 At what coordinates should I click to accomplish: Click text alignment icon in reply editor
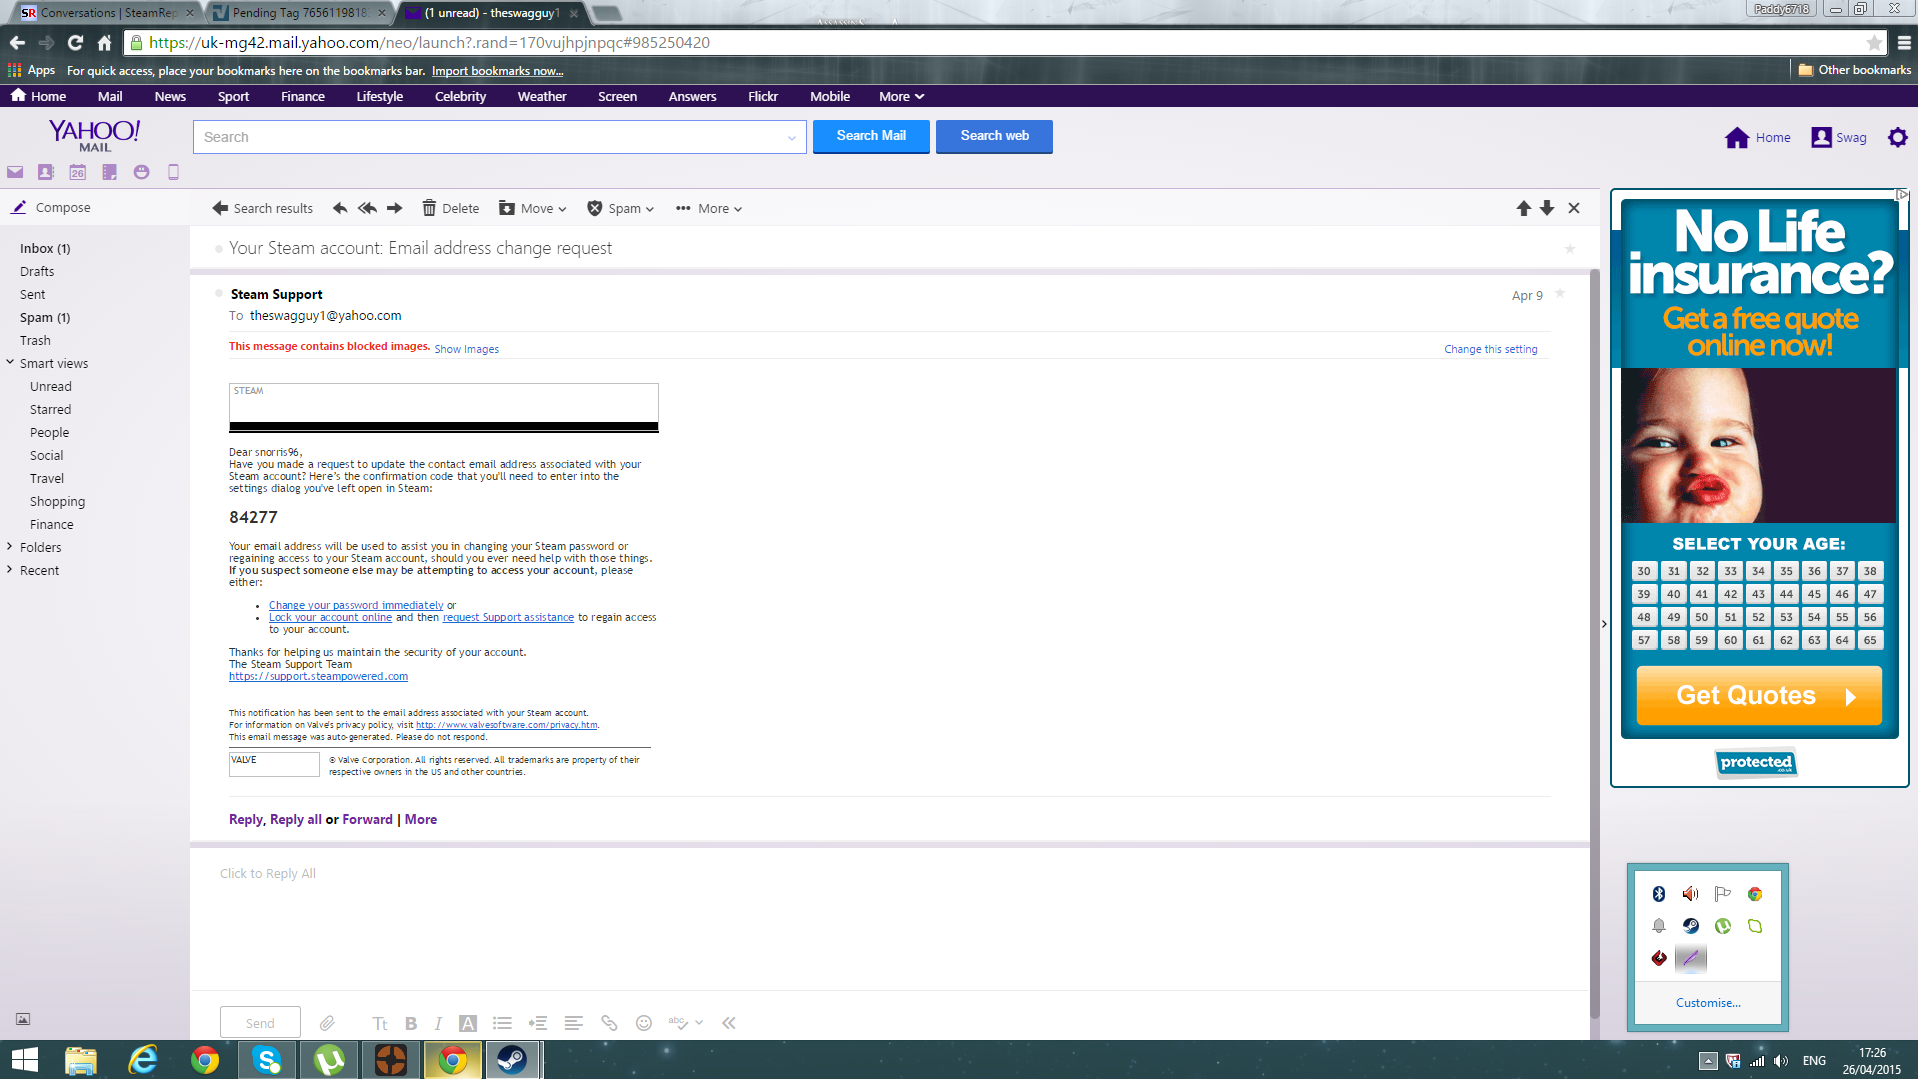click(x=573, y=1023)
